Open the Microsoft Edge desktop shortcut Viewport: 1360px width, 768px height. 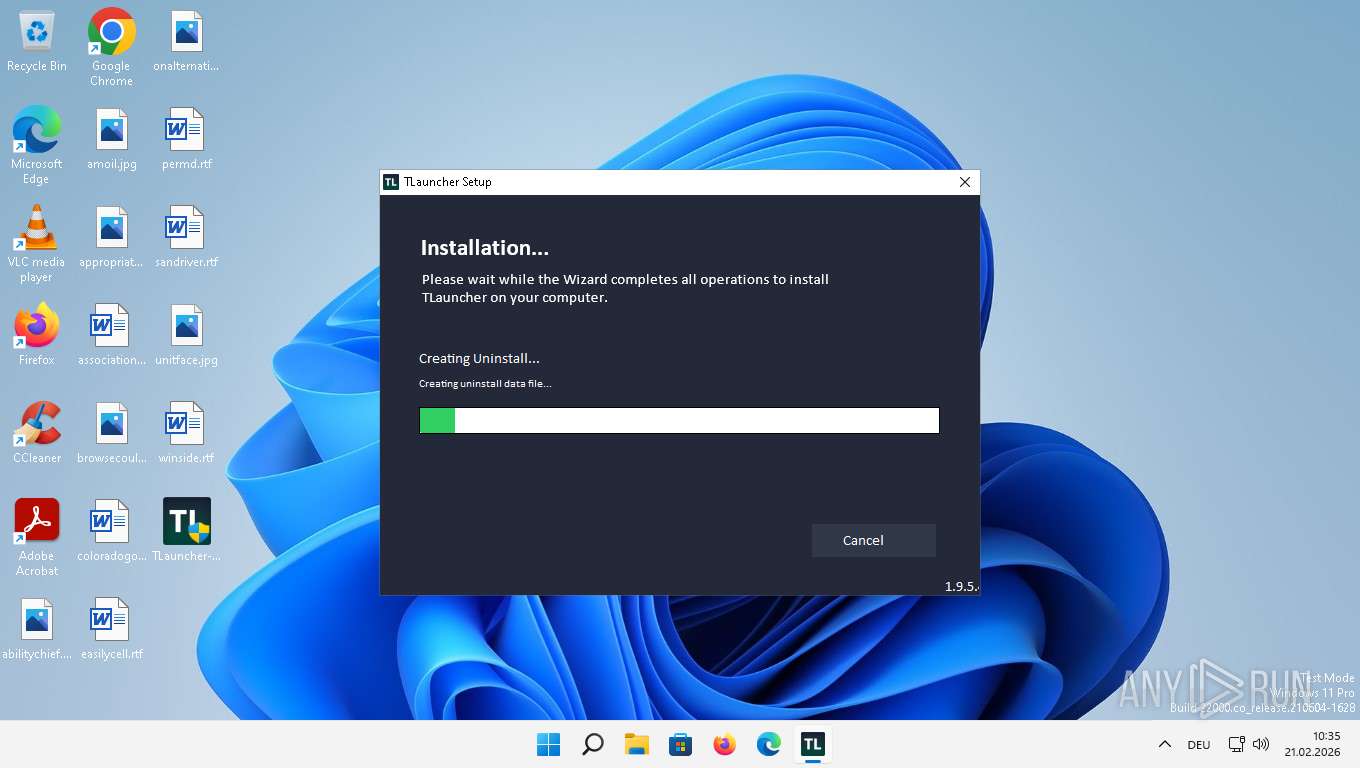tap(37, 146)
